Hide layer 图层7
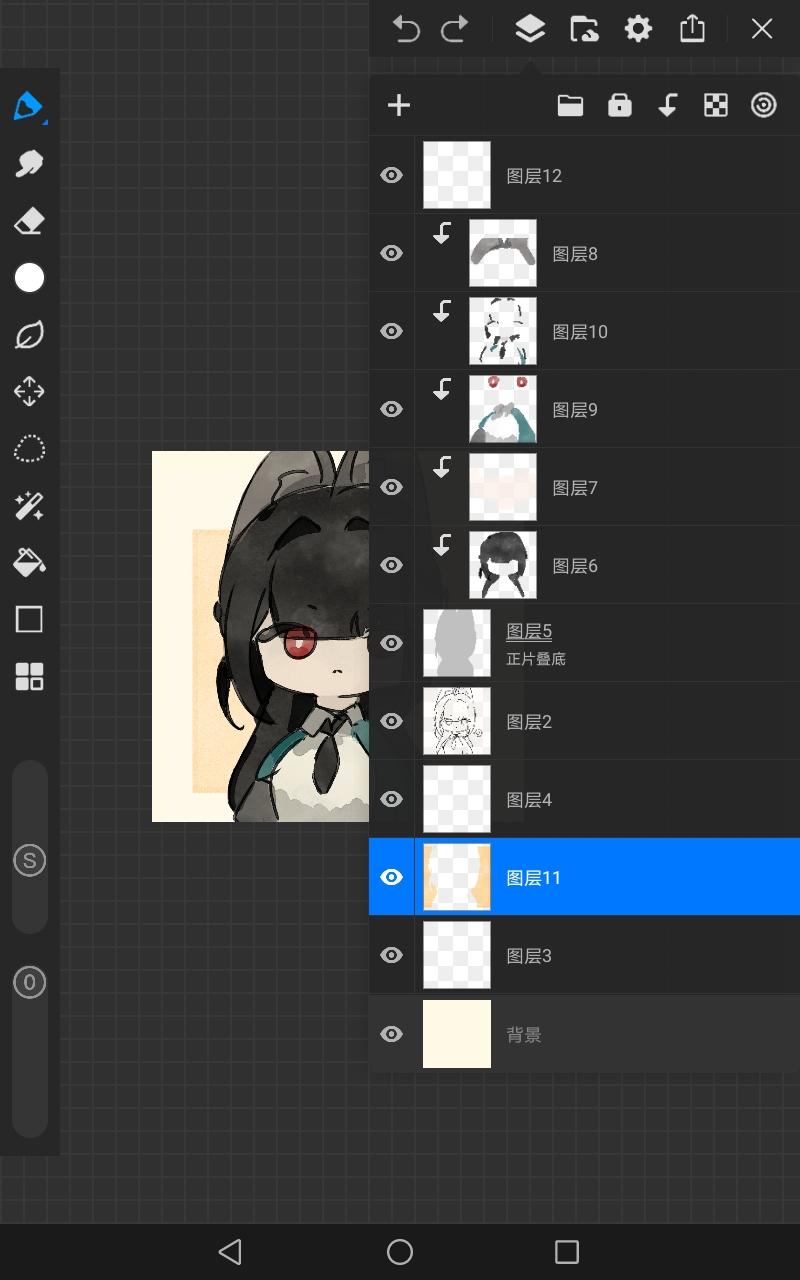800x1280 pixels. tap(392, 488)
